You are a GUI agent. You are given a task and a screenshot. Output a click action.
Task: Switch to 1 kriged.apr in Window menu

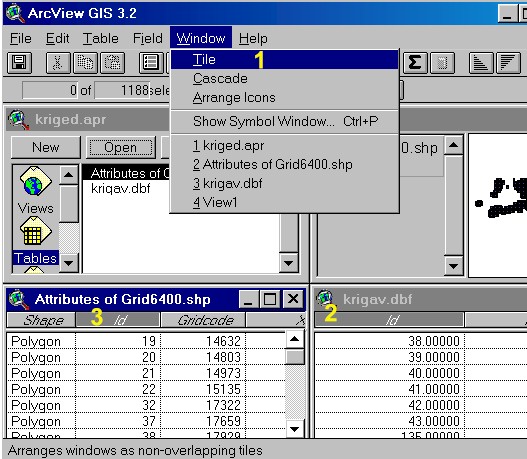pos(285,145)
